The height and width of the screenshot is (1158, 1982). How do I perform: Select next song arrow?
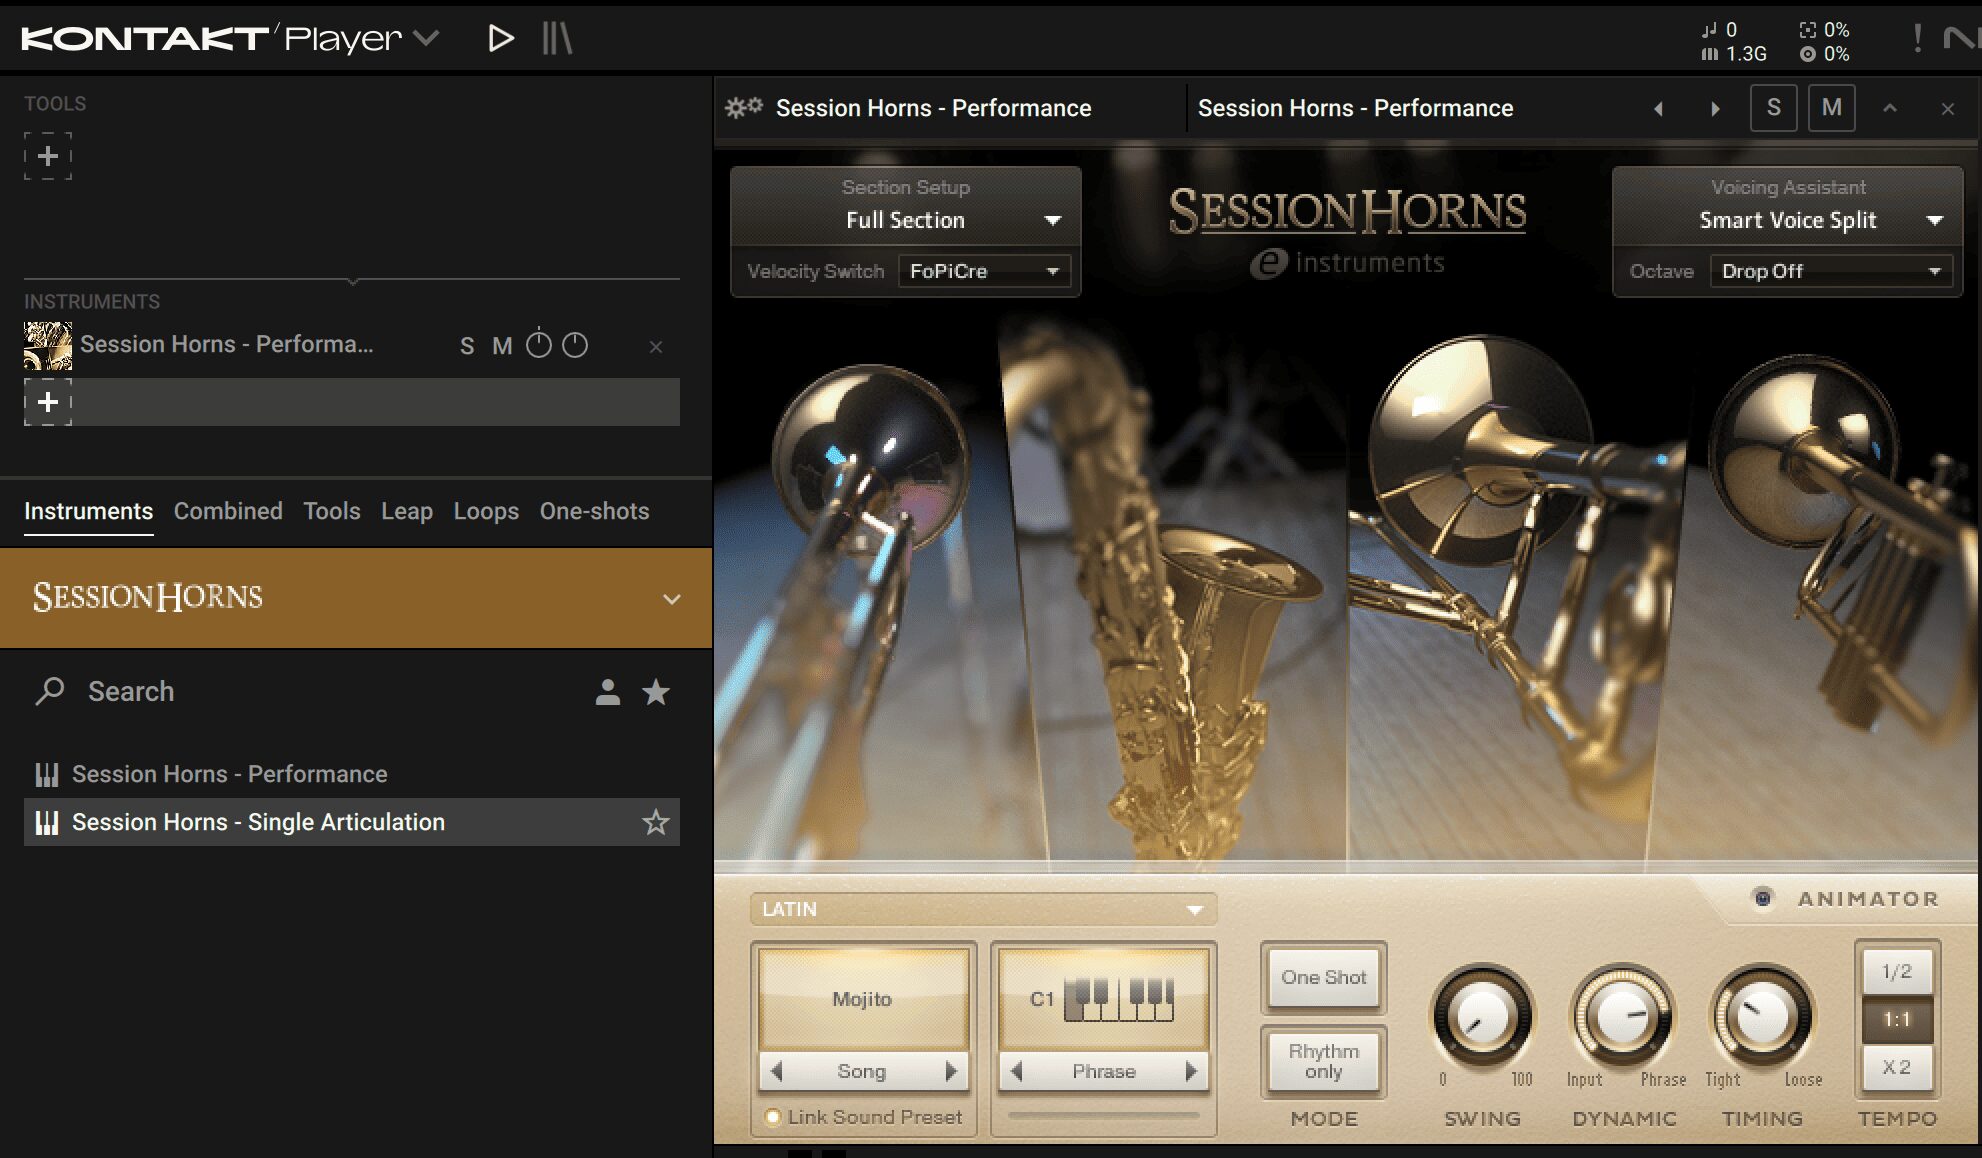pyautogui.click(x=951, y=1071)
